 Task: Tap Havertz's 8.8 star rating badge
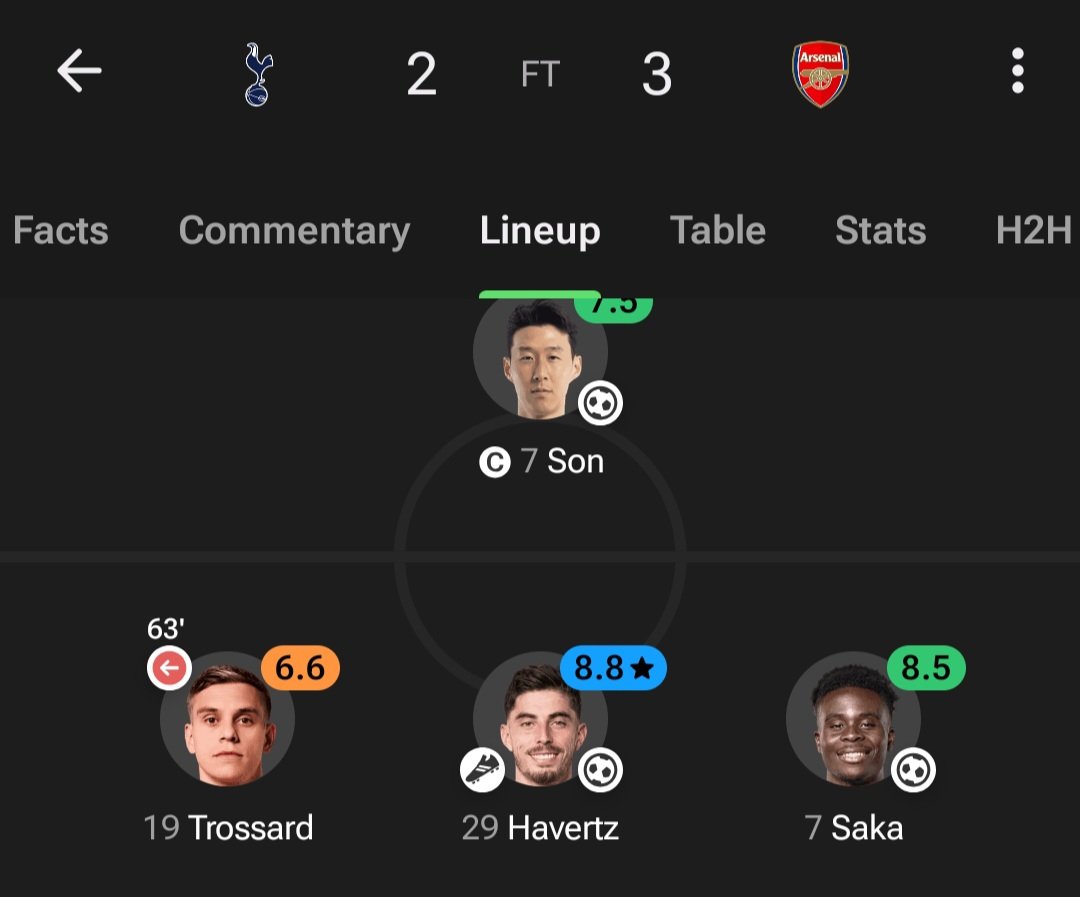(613, 668)
